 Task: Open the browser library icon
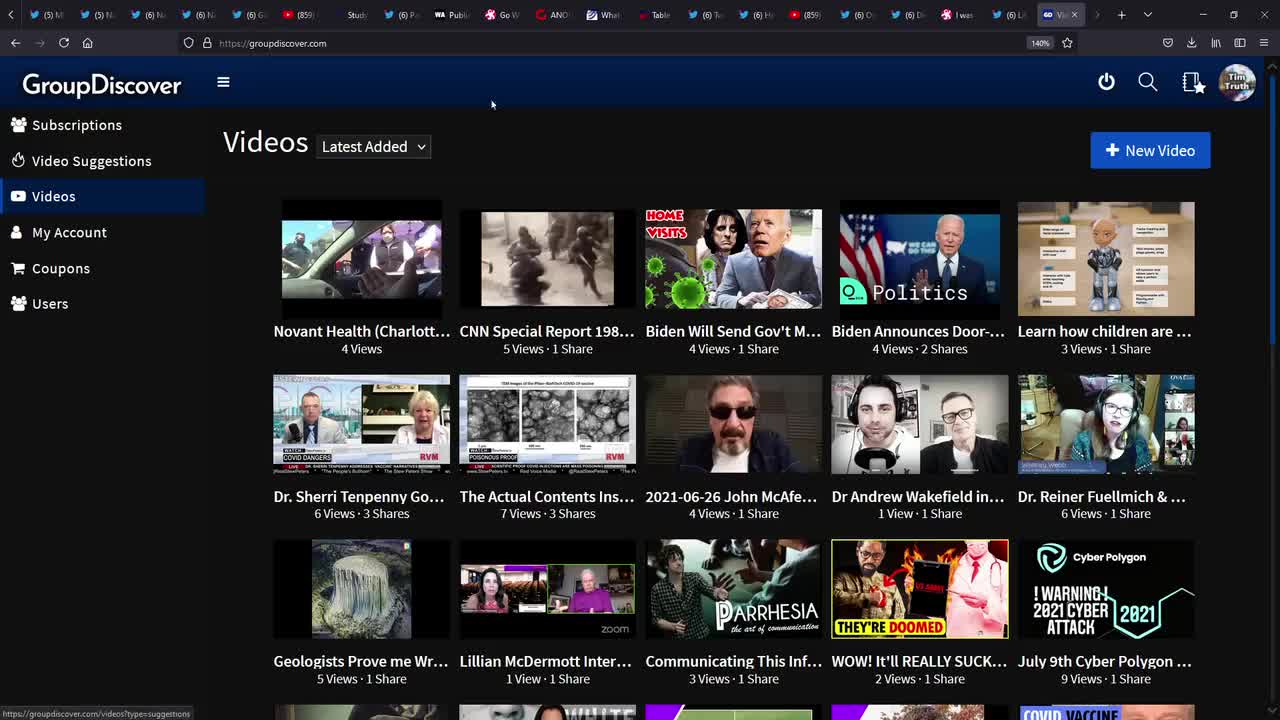click(1216, 43)
